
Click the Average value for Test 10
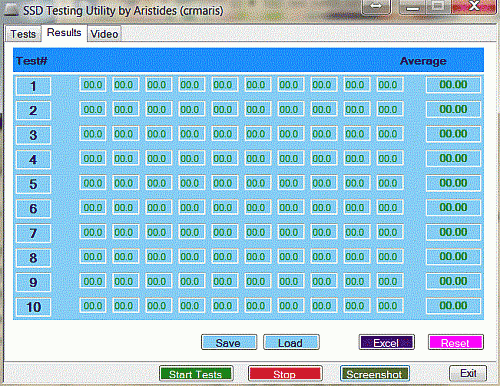click(x=453, y=306)
